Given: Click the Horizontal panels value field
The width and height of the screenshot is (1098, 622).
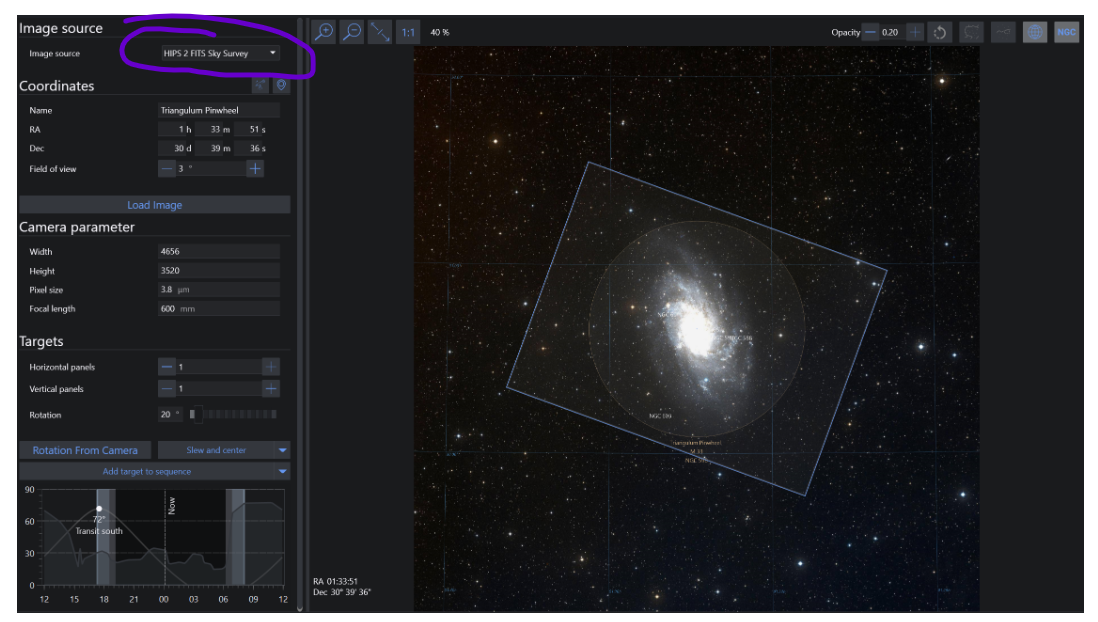Looking at the screenshot, I should tap(218, 366).
